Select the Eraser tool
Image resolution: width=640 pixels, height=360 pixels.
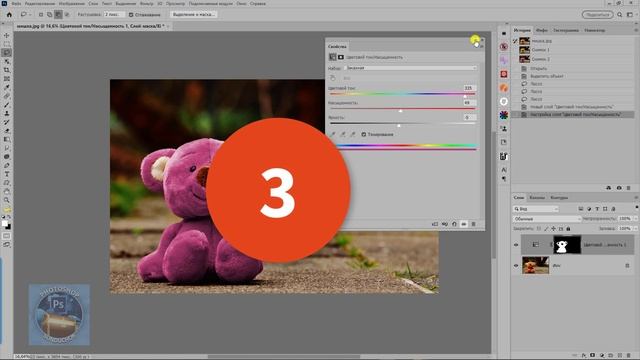(7, 131)
